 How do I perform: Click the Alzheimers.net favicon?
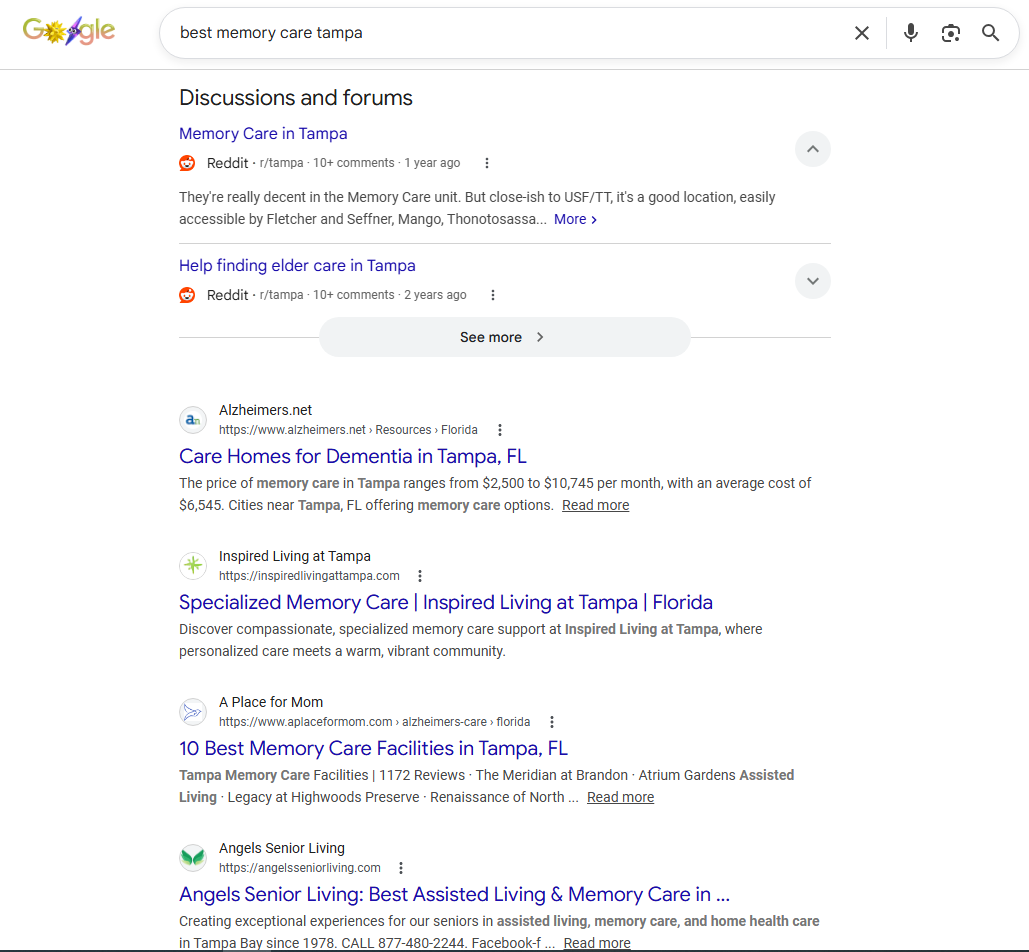(193, 420)
